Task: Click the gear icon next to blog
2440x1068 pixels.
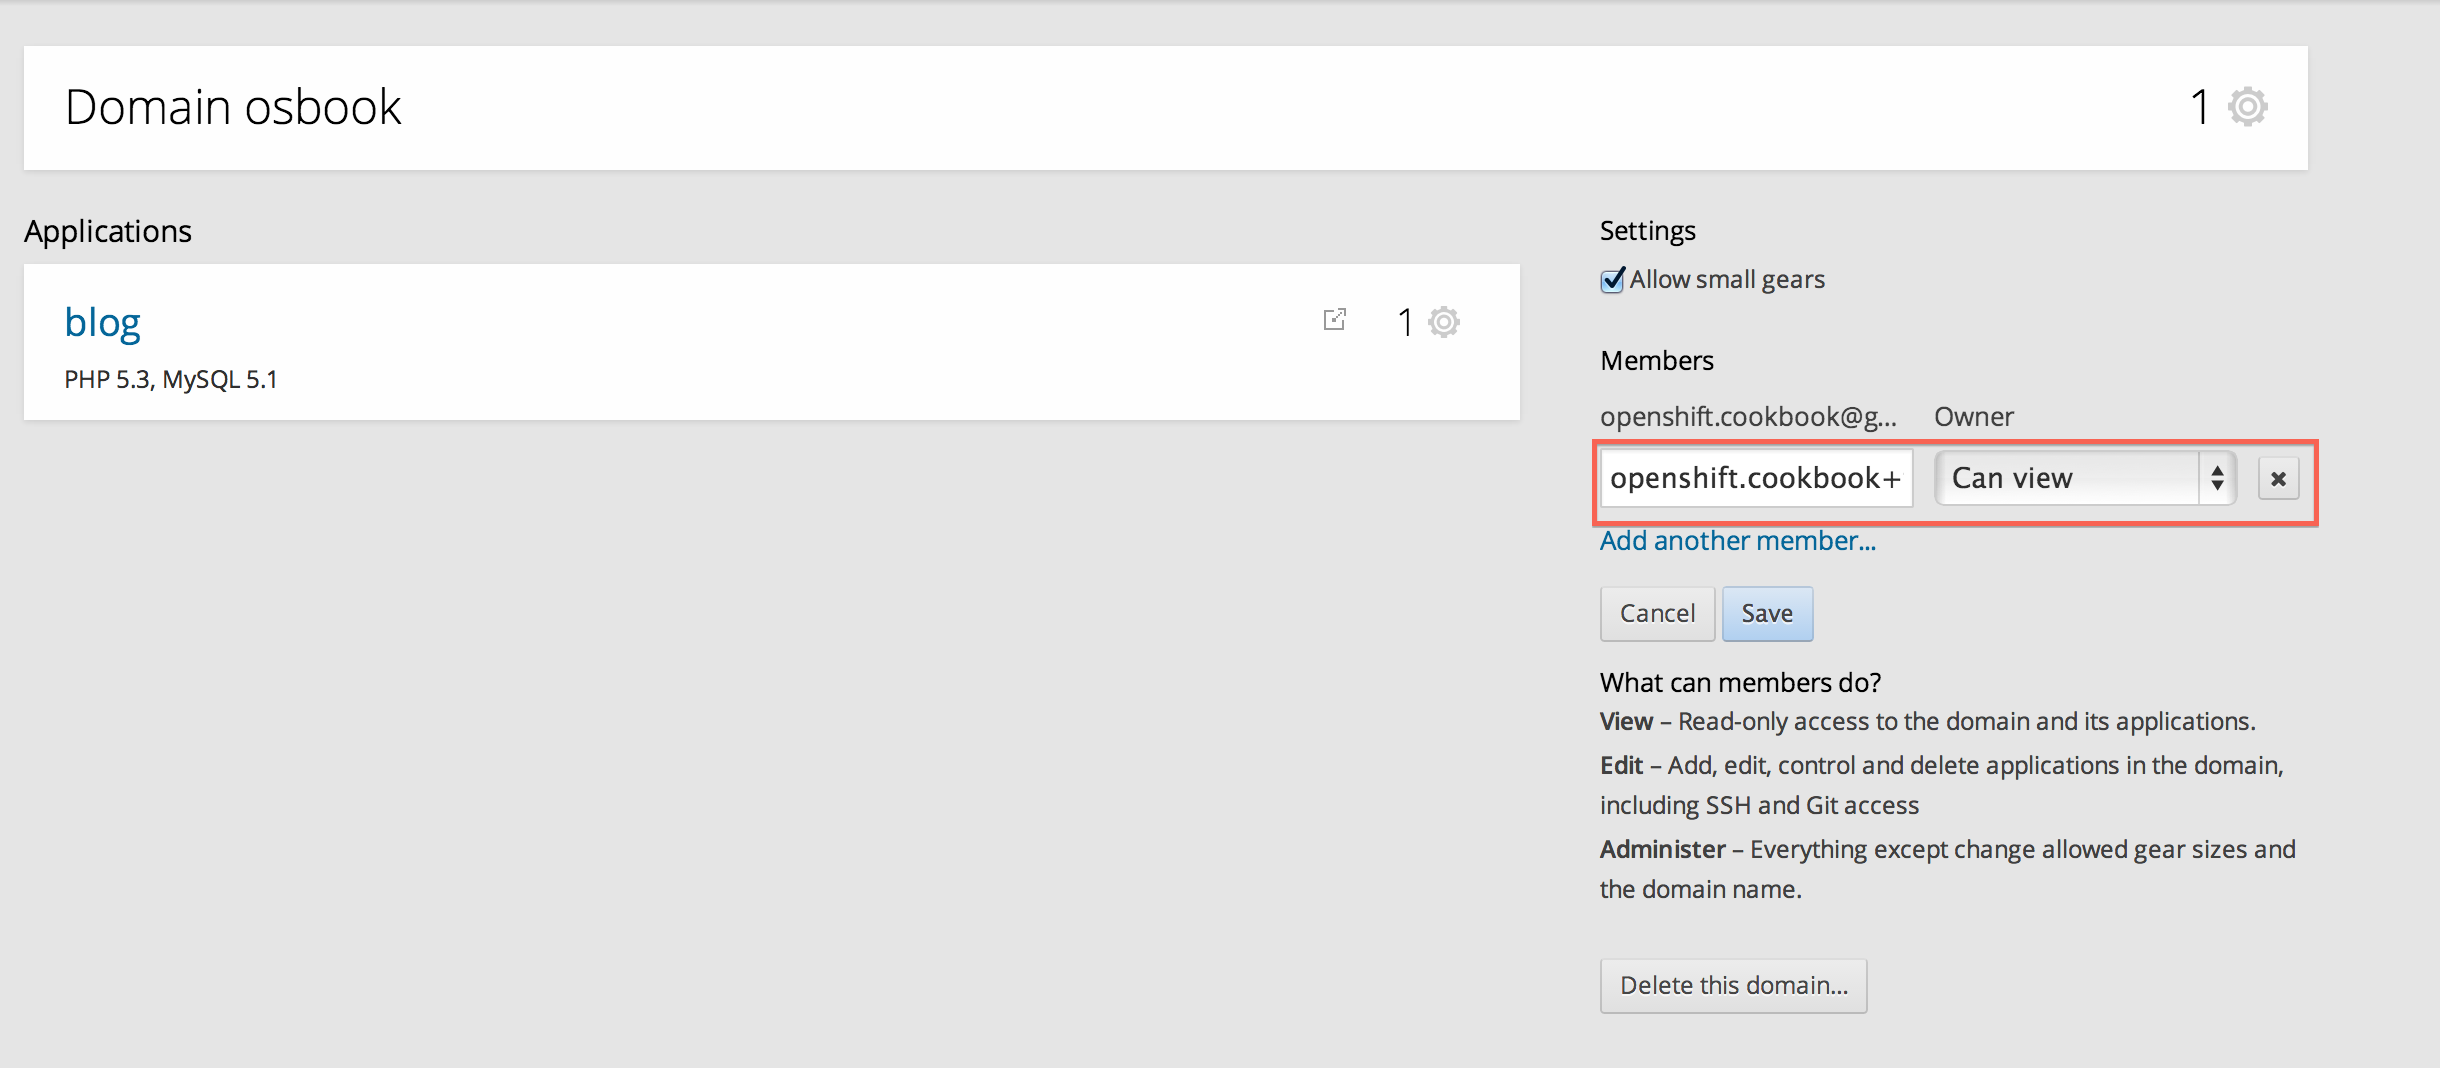Action: [1443, 322]
